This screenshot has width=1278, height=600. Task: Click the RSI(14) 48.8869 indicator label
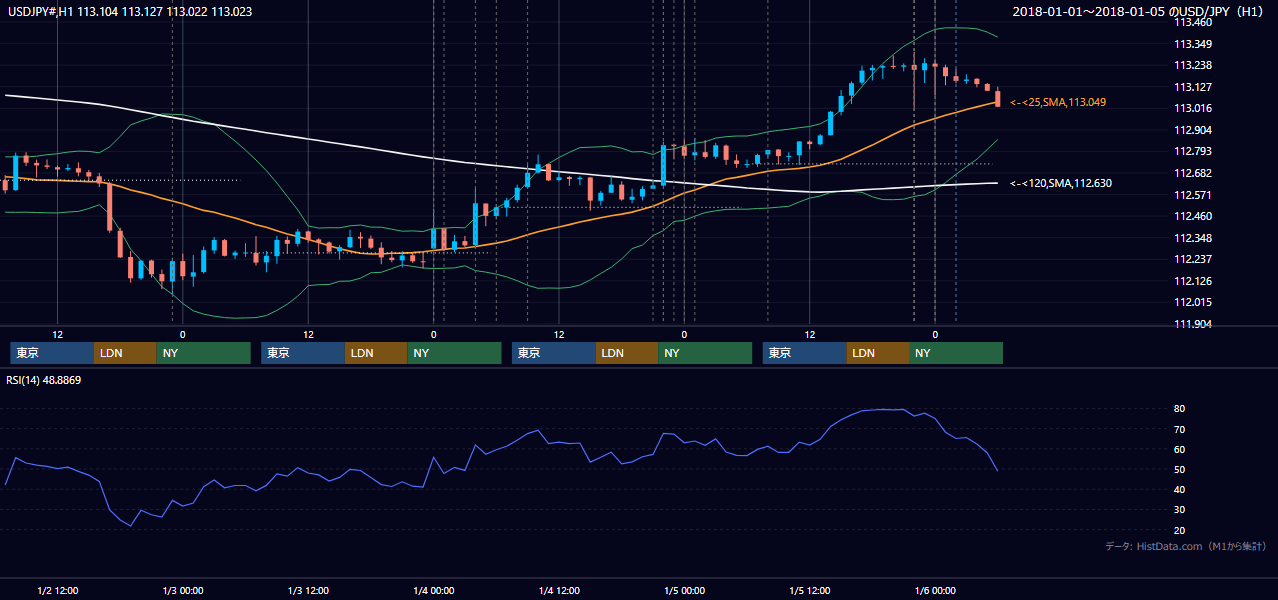click(45, 380)
